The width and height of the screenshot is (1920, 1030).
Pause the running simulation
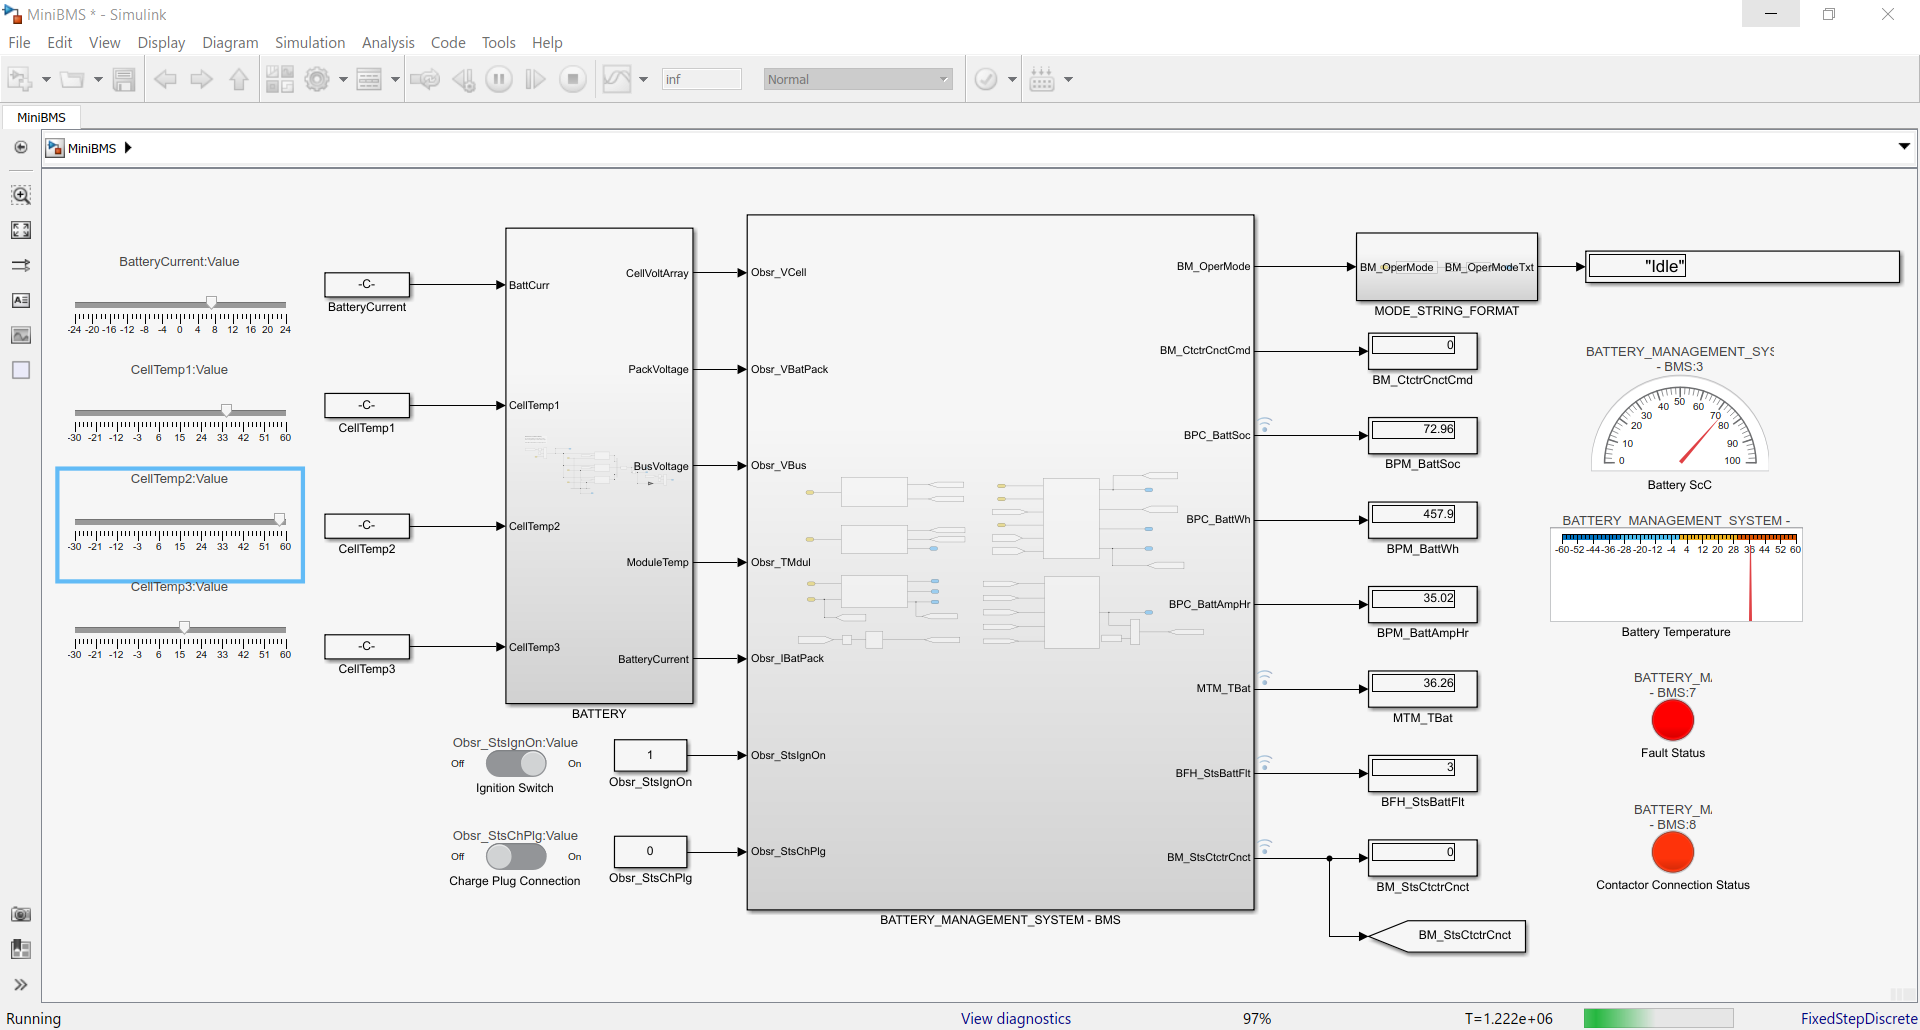click(x=499, y=79)
